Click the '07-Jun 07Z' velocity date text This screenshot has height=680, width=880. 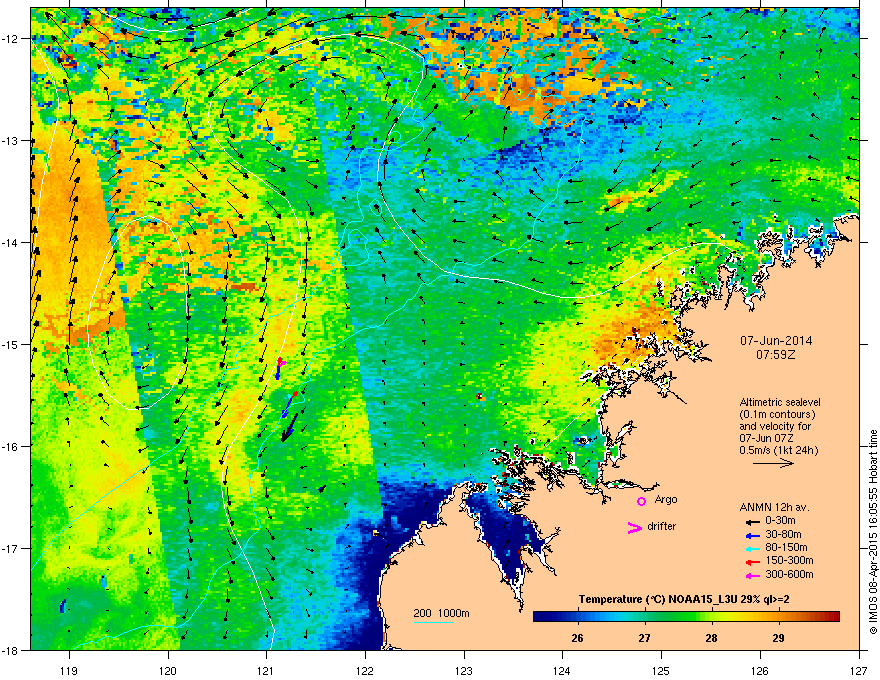coord(766,438)
